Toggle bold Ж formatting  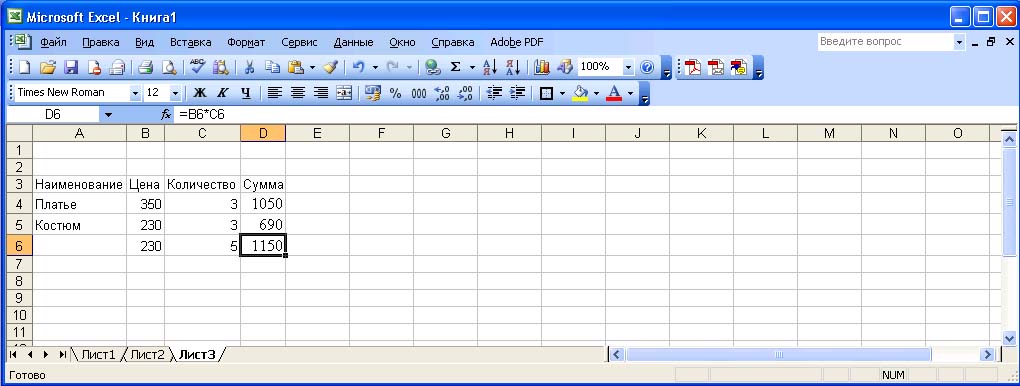[x=200, y=93]
